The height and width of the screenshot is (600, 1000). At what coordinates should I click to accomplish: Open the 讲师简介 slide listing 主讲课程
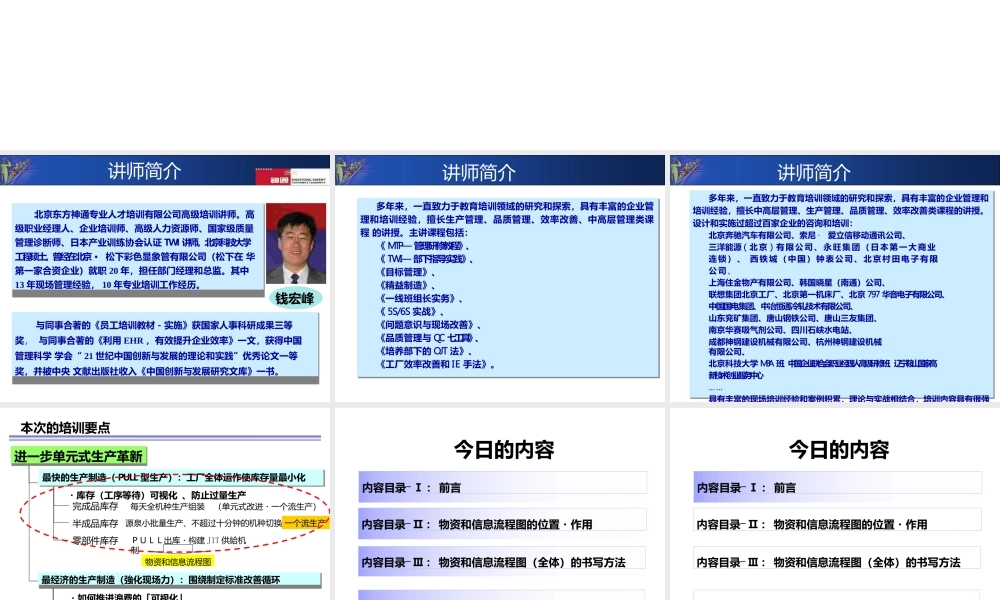[499, 277]
